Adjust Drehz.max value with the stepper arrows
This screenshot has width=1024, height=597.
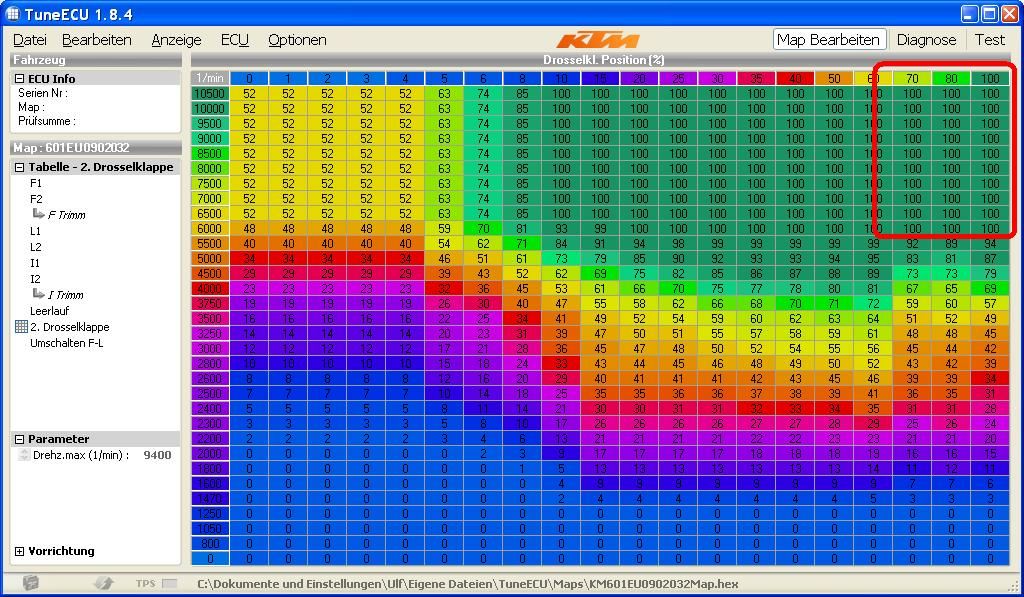pyautogui.click(x=24, y=455)
